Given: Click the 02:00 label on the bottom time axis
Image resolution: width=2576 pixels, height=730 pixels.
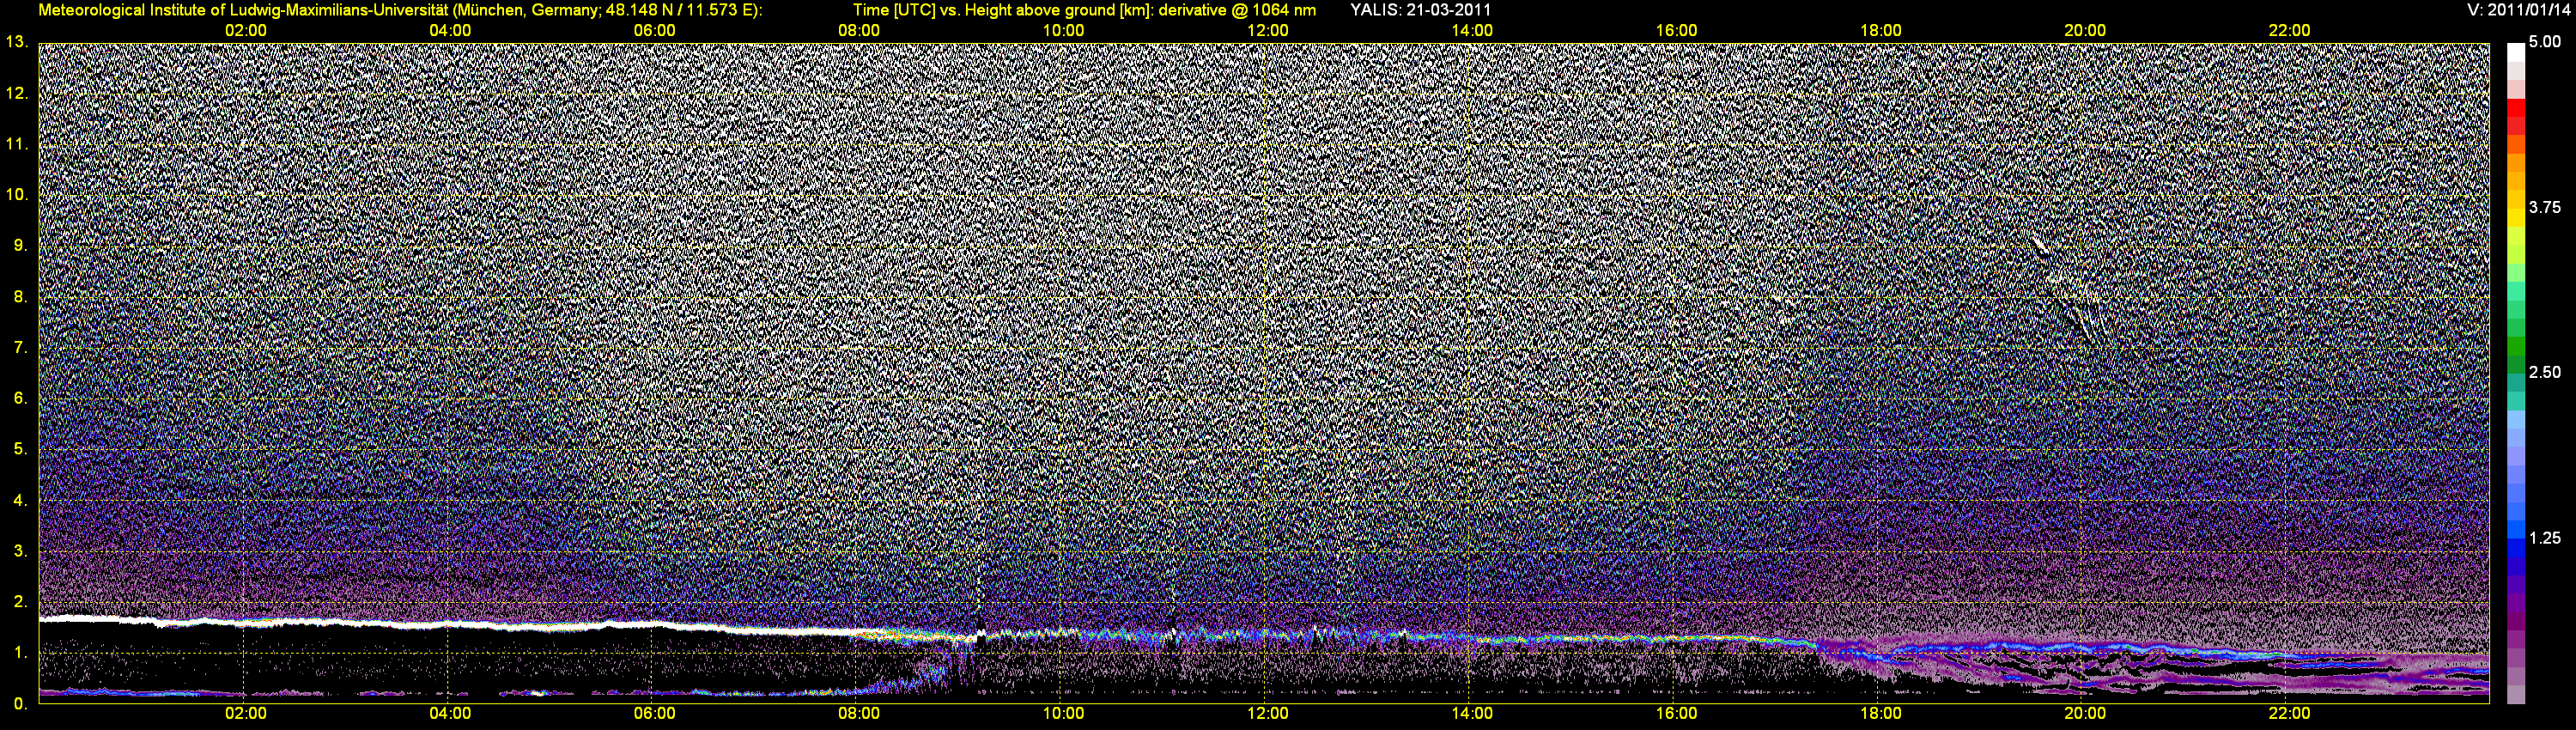Looking at the screenshot, I should pyautogui.click(x=245, y=714).
